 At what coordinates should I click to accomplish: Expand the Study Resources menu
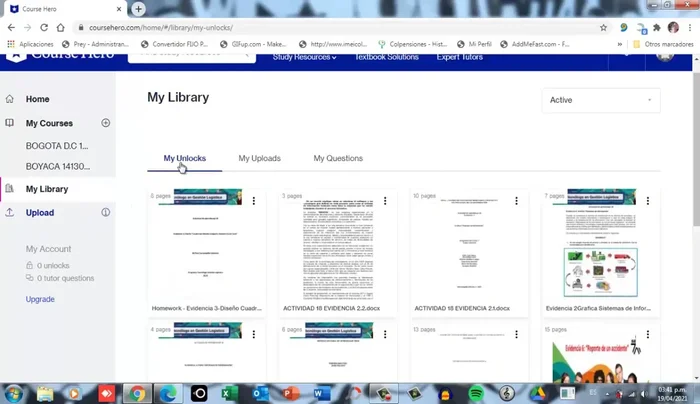coord(304,57)
